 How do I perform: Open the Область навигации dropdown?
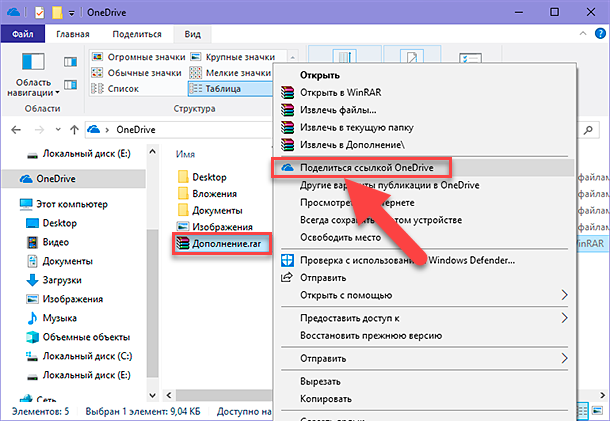pyautogui.click(x=33, y=73)
